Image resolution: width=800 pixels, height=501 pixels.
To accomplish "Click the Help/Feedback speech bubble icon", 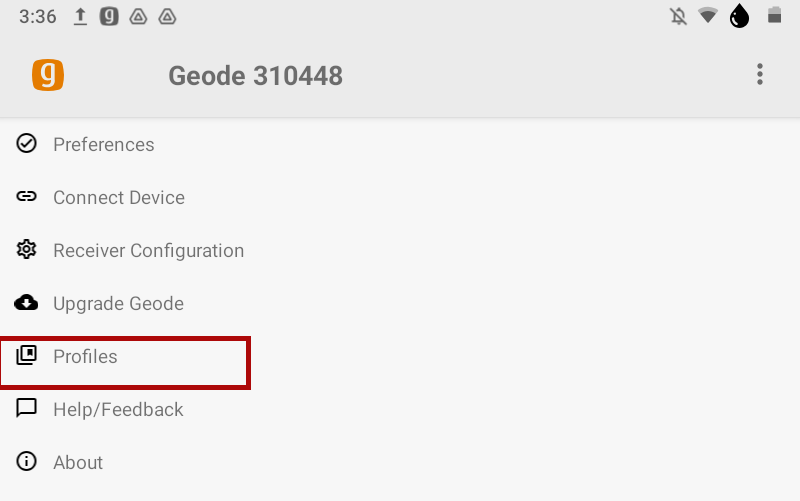I will click(x=27, y=409).
